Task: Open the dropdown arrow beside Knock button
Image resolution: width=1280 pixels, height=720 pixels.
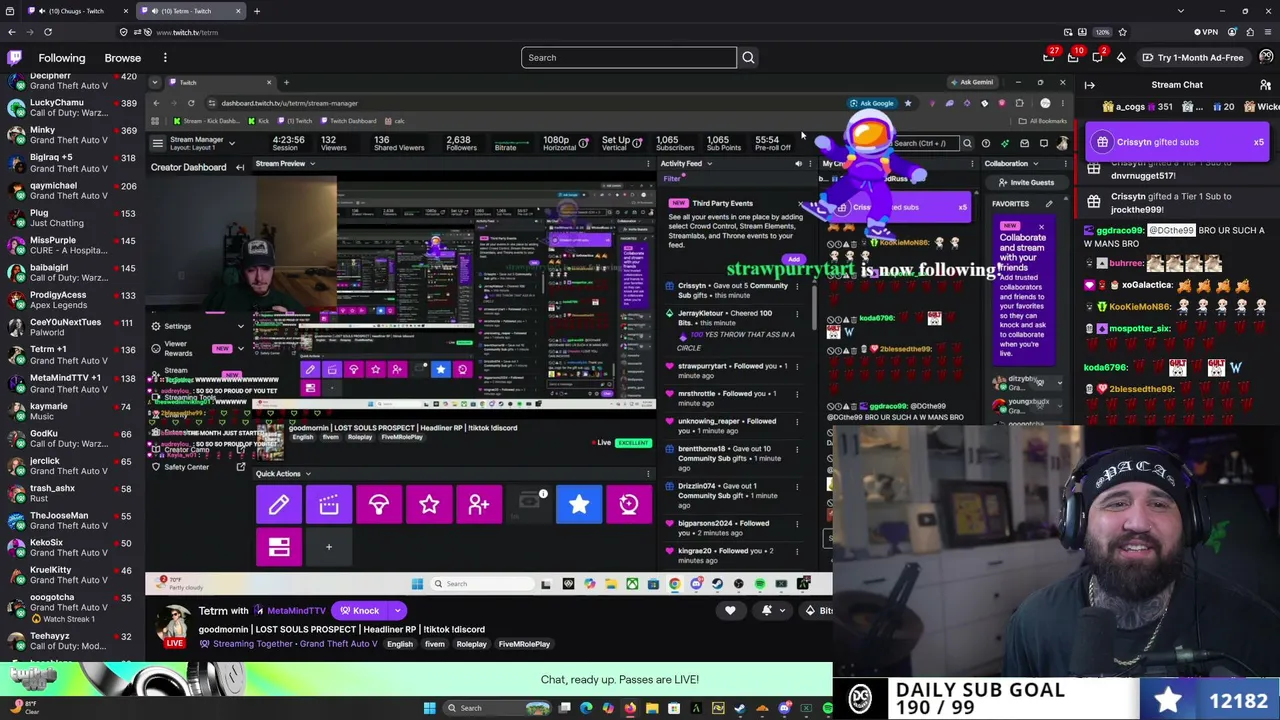Action: (397, 611)
